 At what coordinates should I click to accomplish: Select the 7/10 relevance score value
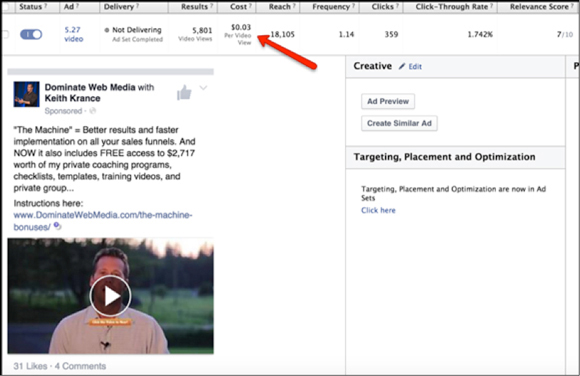[x=565, y=34]
